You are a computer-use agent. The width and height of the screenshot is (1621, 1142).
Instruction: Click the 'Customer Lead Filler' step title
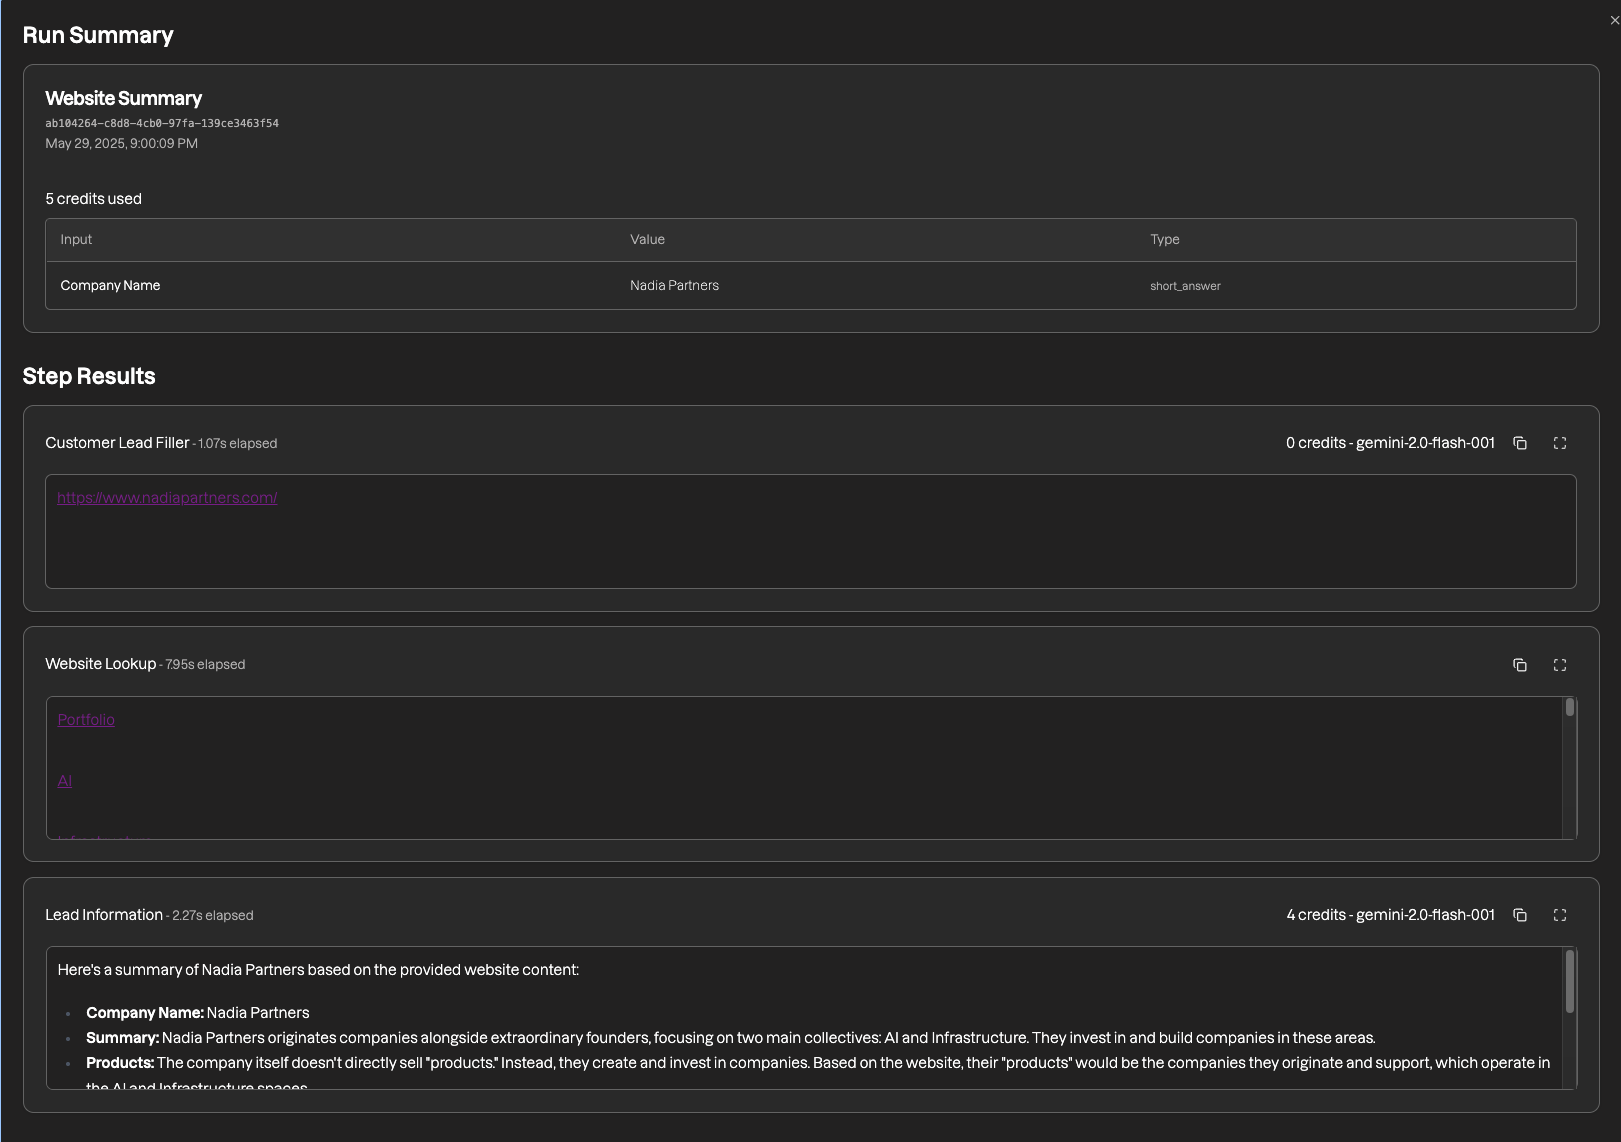tap(117, 443)
